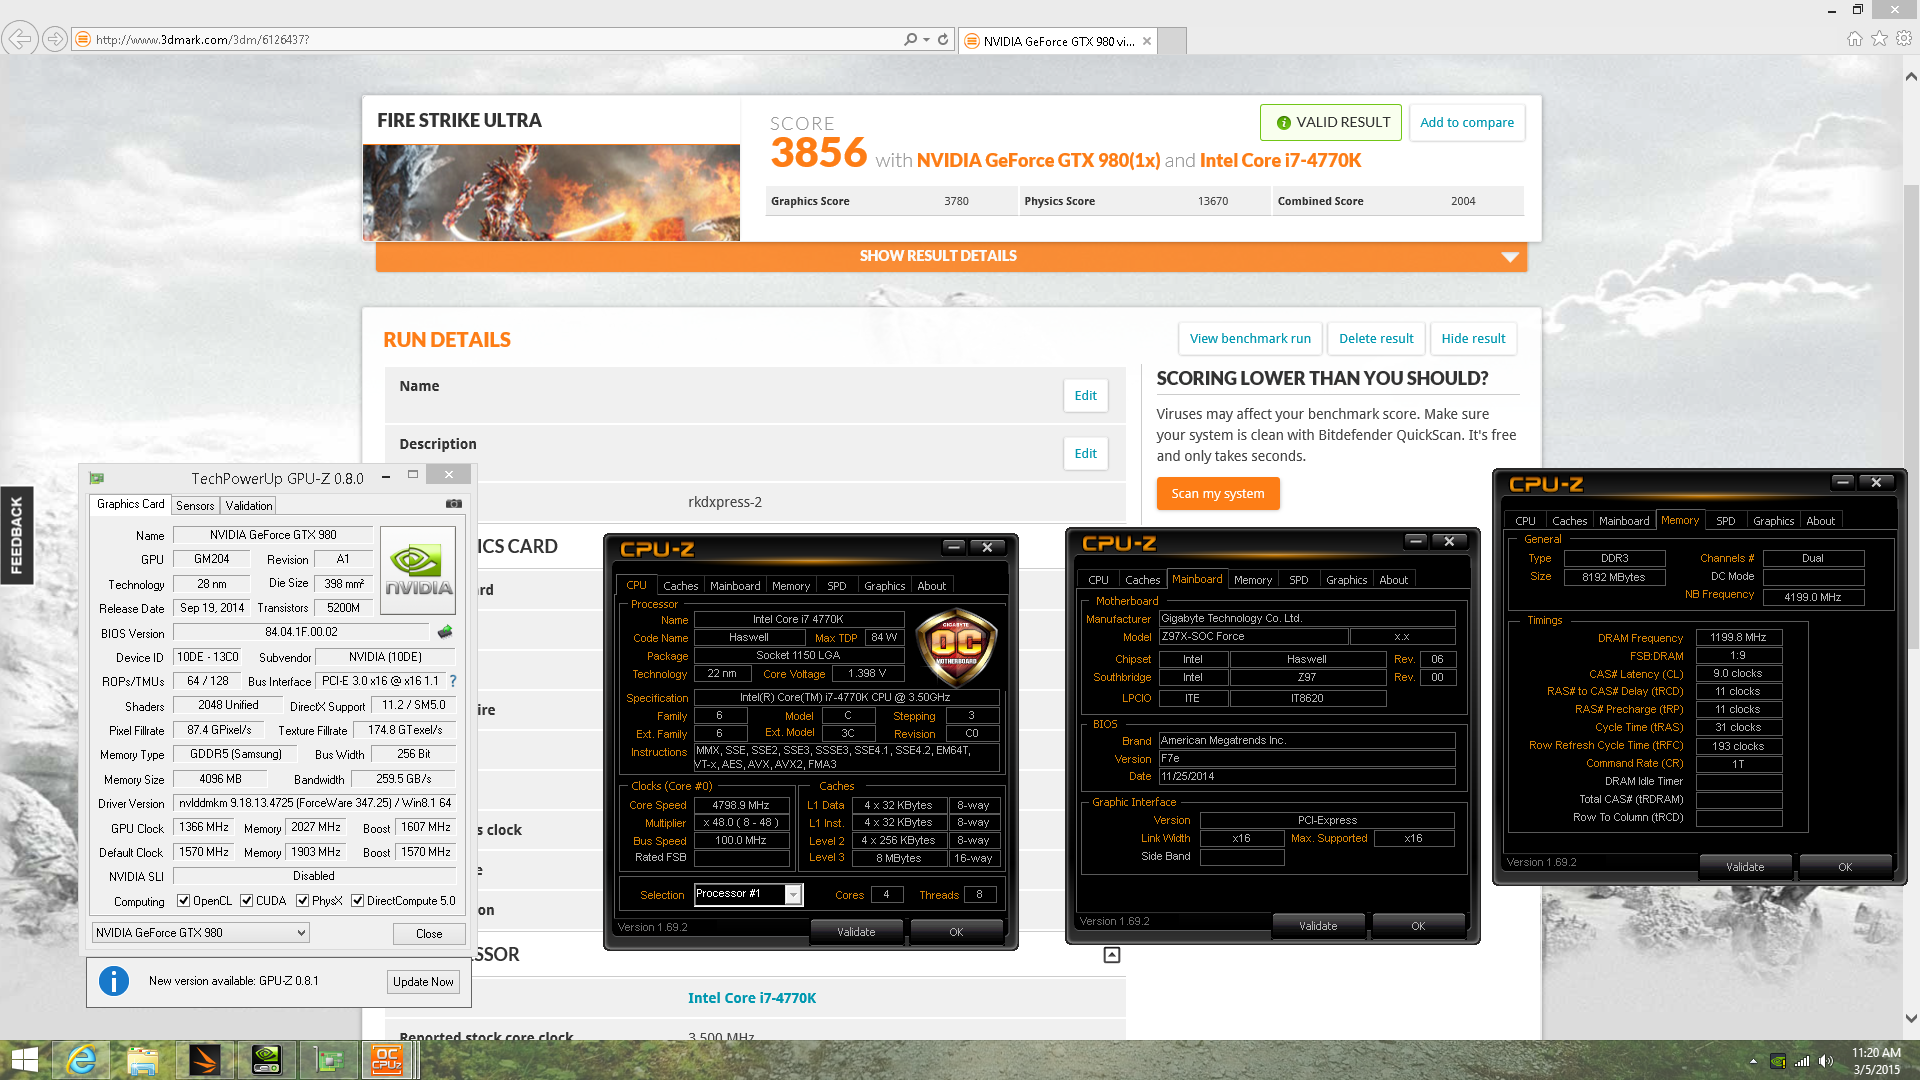Open the Memory tab in the middle CPU-Z window
This screenshot has height=1080, width=1920.
[x=1252, y=580]
